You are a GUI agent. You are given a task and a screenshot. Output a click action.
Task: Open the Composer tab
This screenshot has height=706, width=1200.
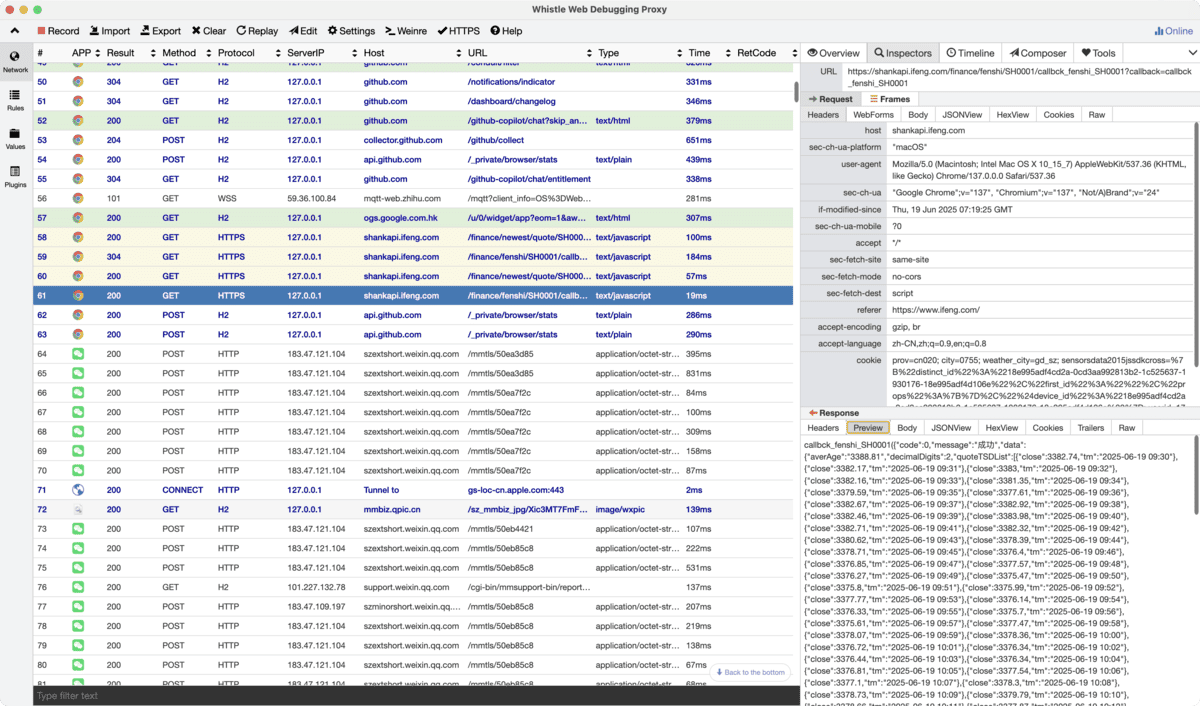[x=1037, y=53]
